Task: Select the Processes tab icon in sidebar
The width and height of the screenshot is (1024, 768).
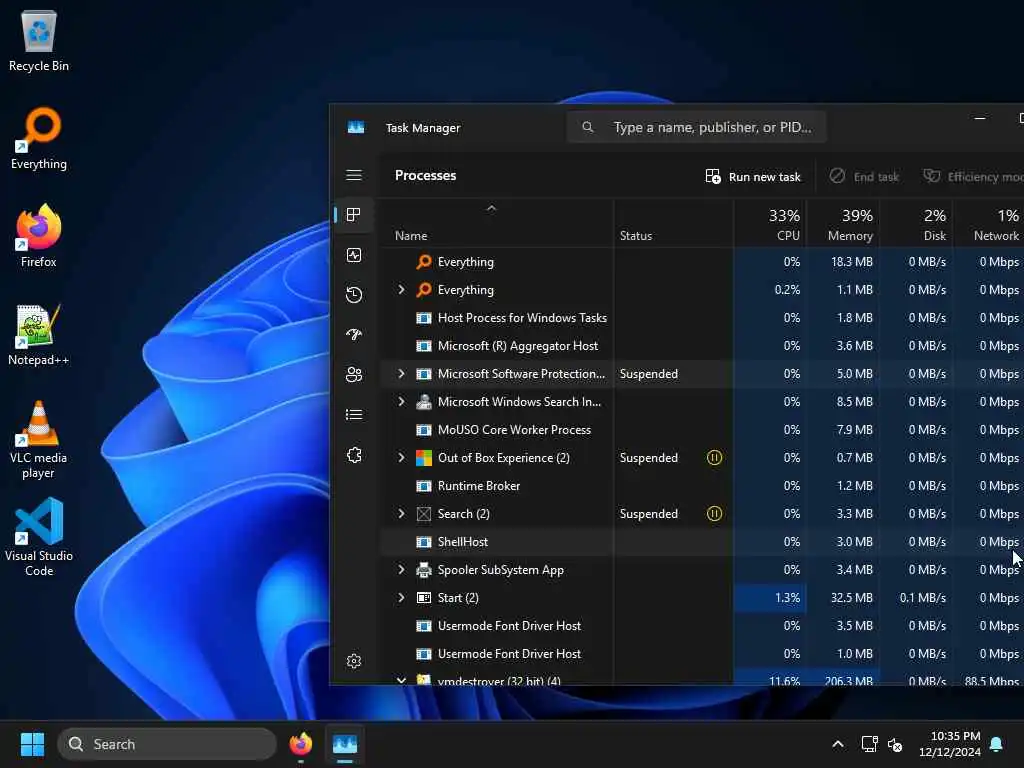Action: [354, 215]
